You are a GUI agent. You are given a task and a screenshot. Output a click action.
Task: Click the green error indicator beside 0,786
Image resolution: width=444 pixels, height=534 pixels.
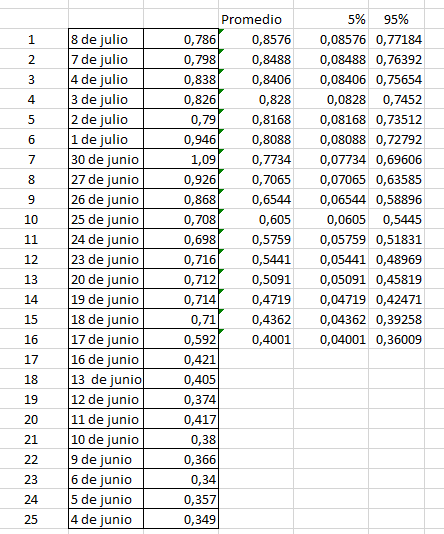(x=221, y=31)
